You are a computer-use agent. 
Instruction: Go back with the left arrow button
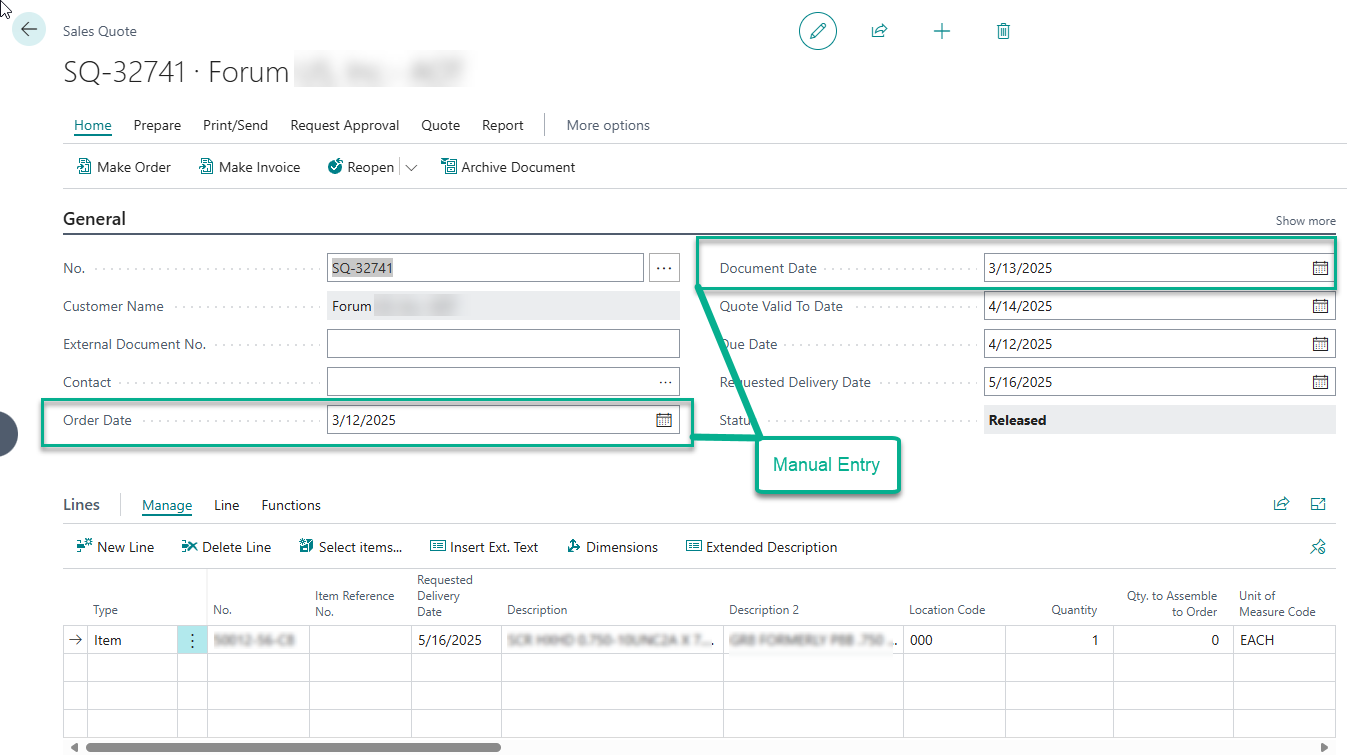[28, 29]
